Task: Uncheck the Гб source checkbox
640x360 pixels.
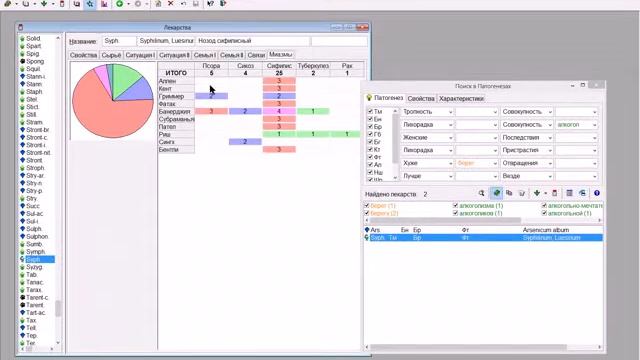Action: pos(370,134)
